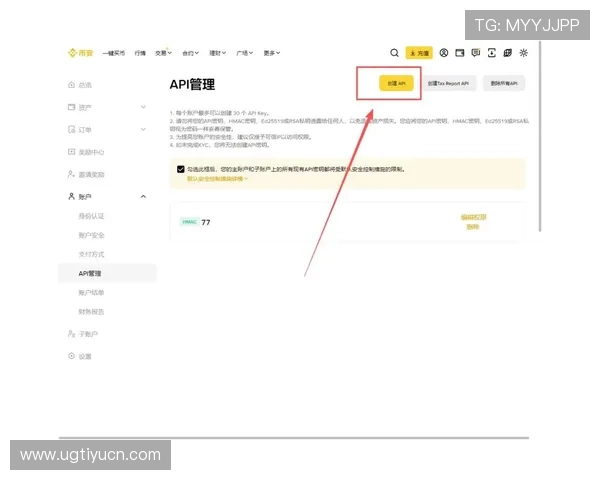Go to 行情 markets page

coord(140,53)
